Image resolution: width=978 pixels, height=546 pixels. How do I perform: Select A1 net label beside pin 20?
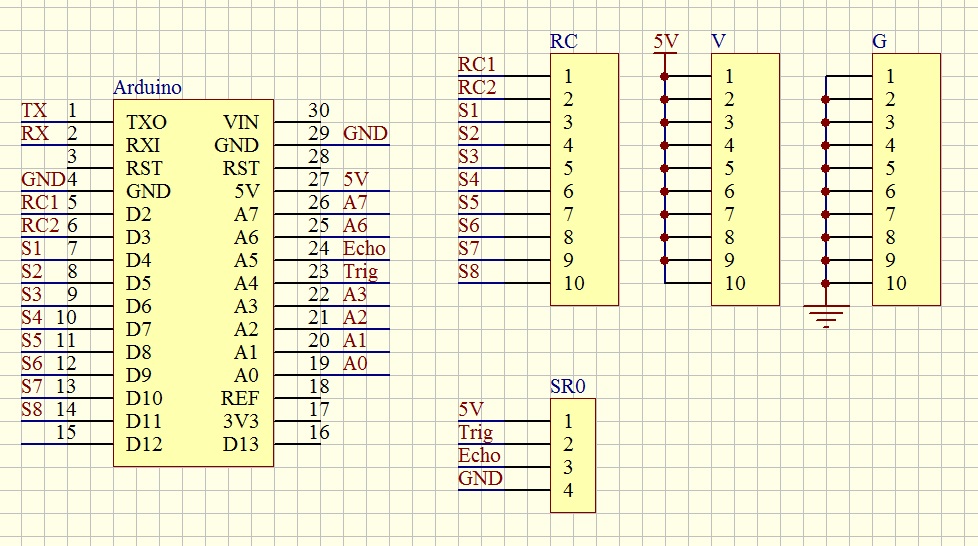point(356,341)
